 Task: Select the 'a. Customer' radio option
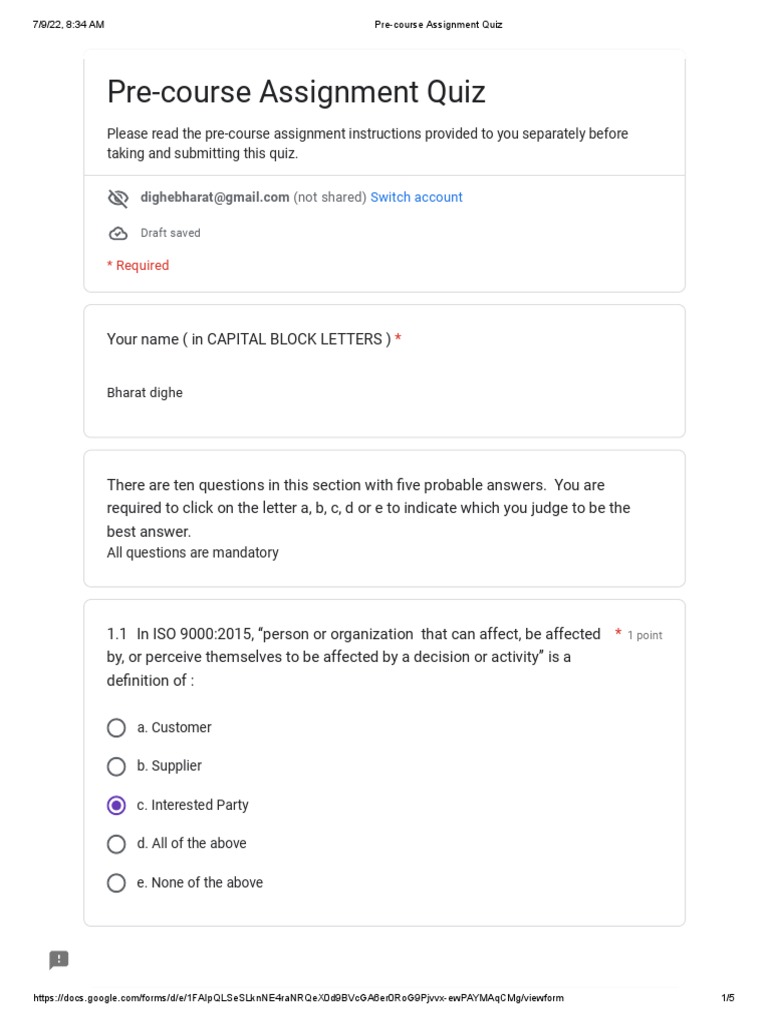click(116, 728)
